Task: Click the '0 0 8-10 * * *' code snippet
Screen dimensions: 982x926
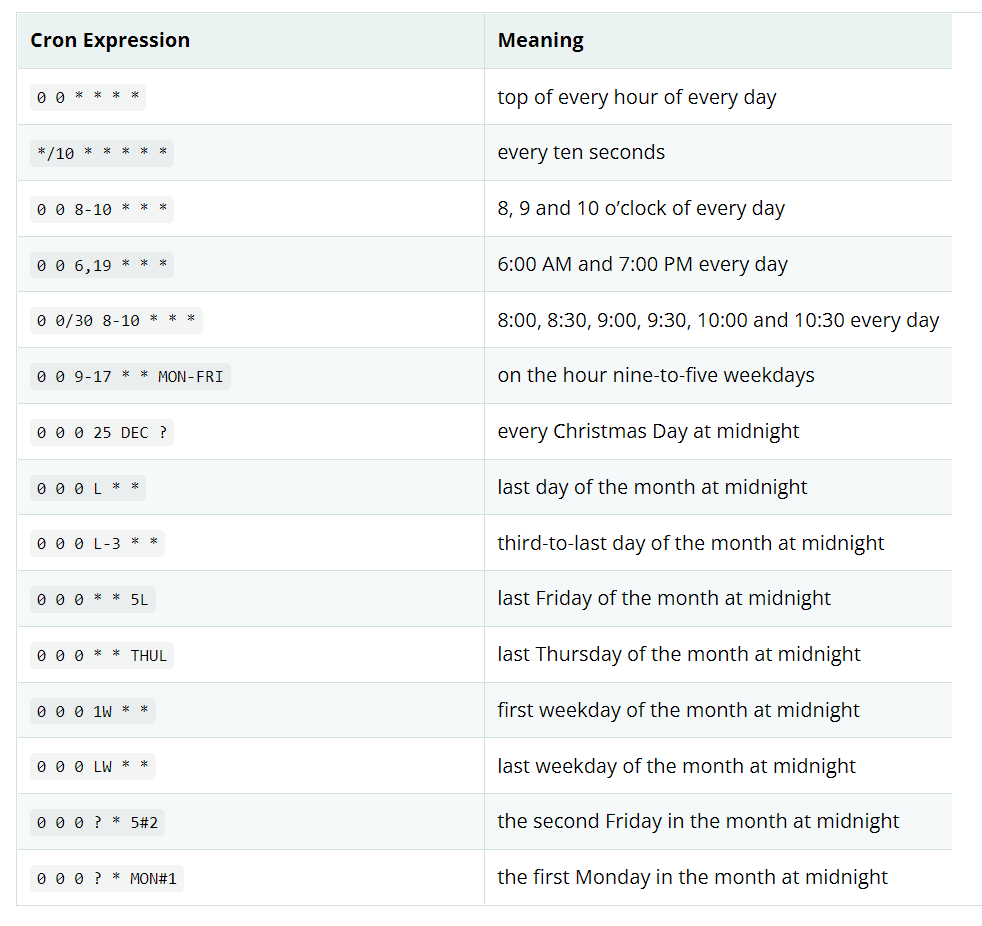Action: pyautogui.click(x=102, y=209)
